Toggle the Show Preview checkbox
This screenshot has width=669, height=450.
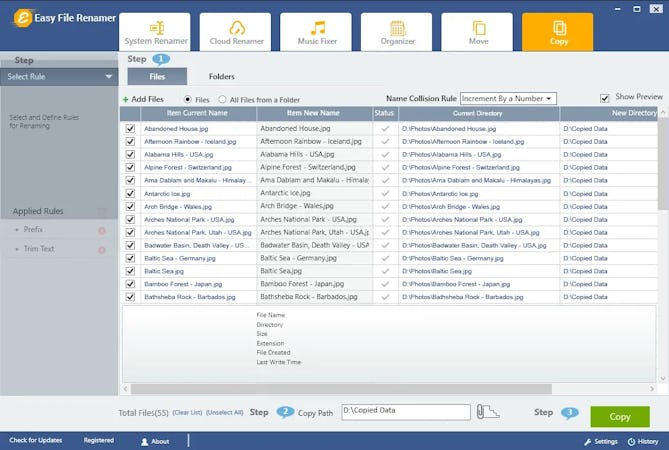[x=605, y=99]
